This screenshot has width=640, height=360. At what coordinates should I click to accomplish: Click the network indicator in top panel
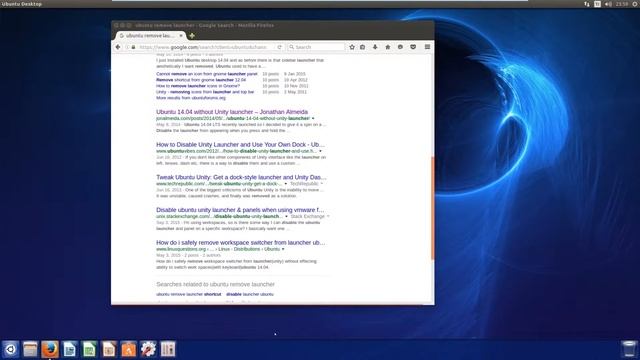tap(587, 4)
